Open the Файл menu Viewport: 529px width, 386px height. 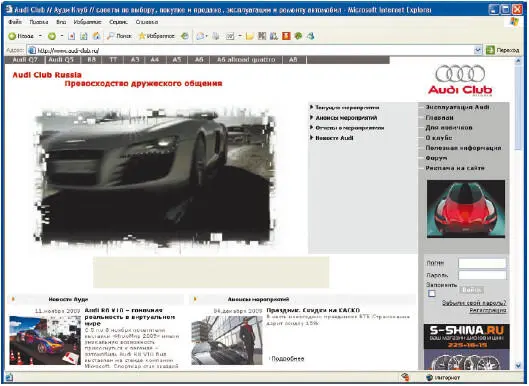pos(15,22)
